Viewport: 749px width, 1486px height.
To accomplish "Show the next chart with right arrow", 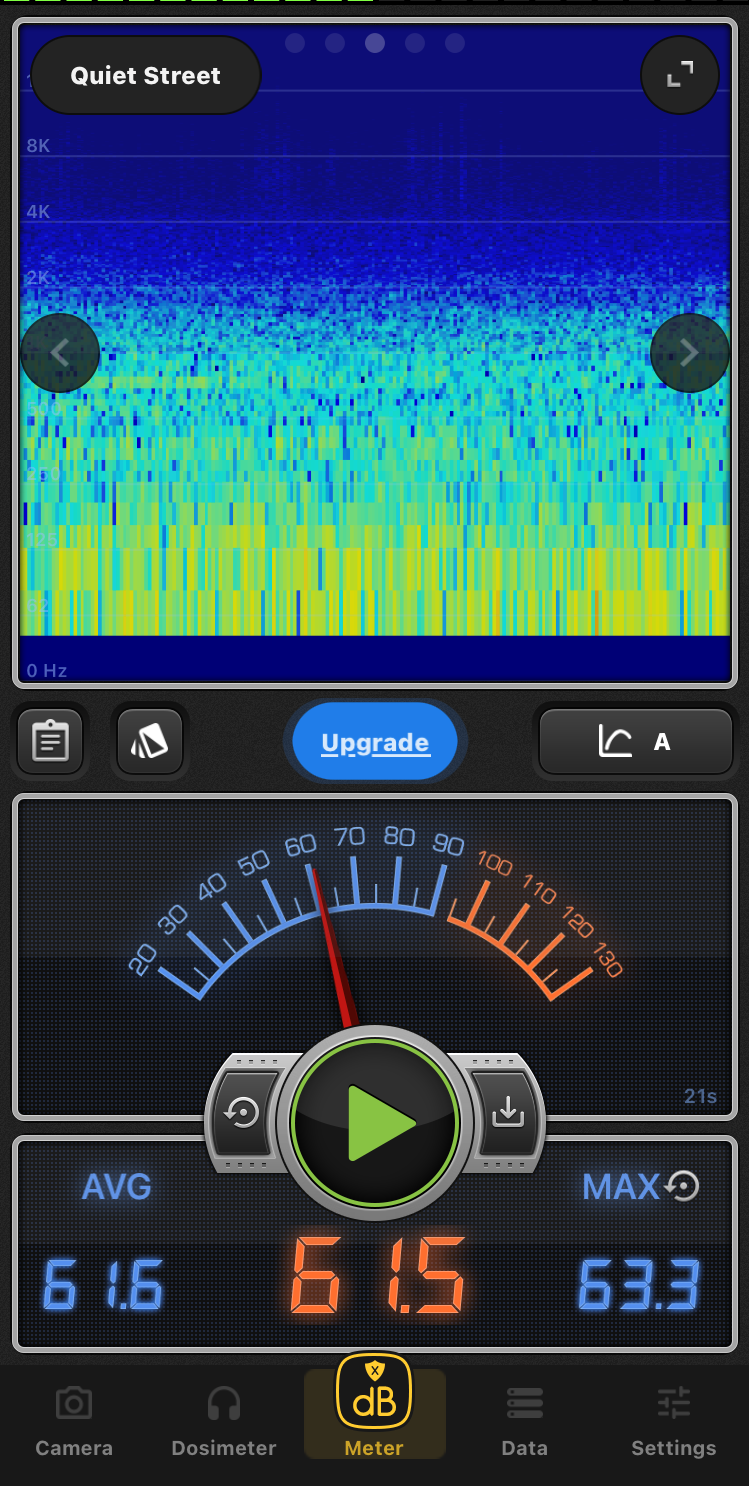I will tap(689, 352).
